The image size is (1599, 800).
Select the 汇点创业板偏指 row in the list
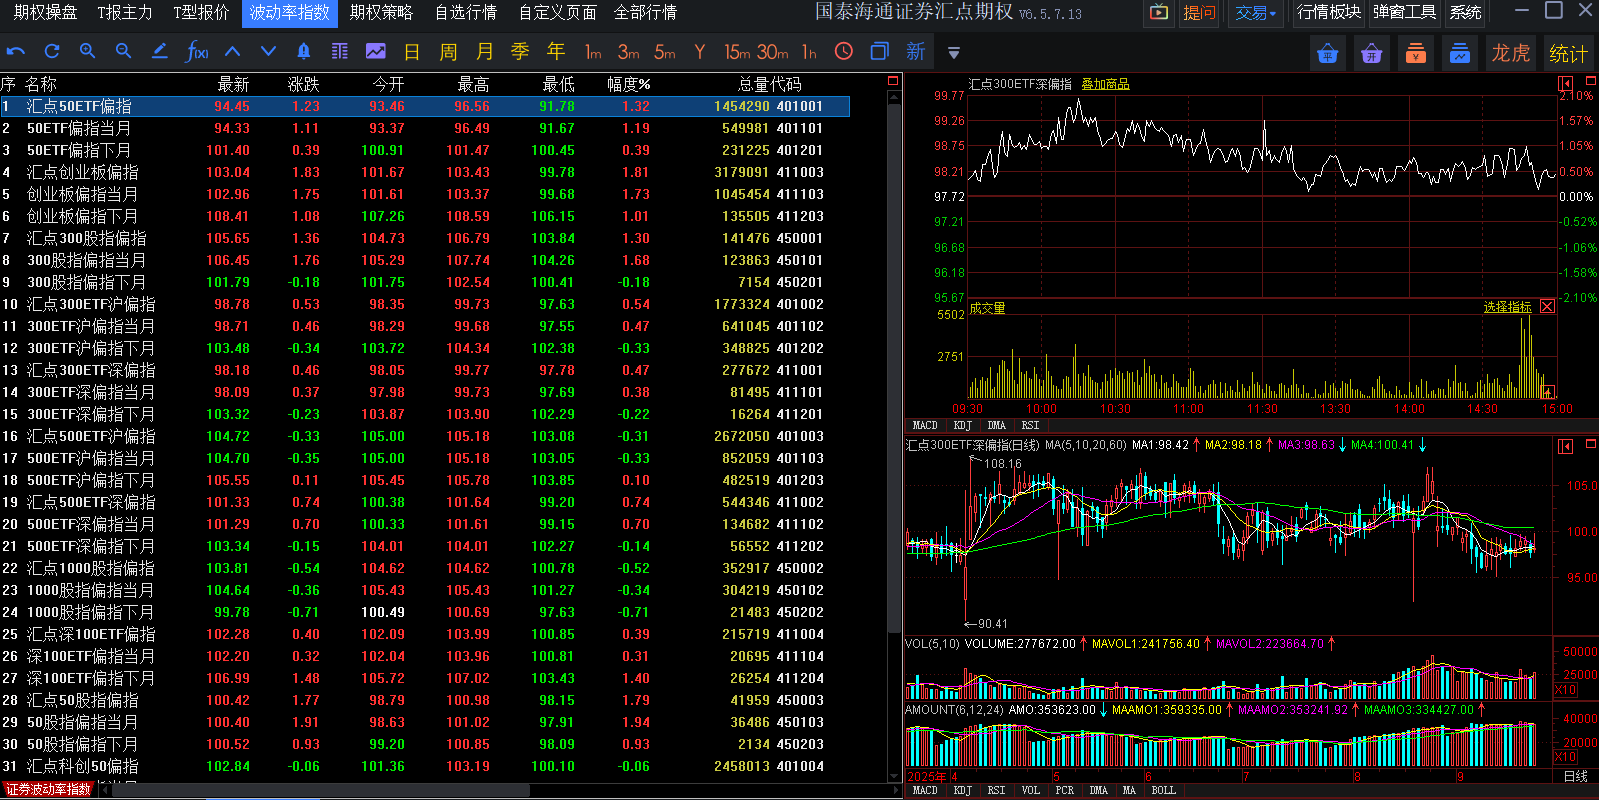tap(82, 172)
